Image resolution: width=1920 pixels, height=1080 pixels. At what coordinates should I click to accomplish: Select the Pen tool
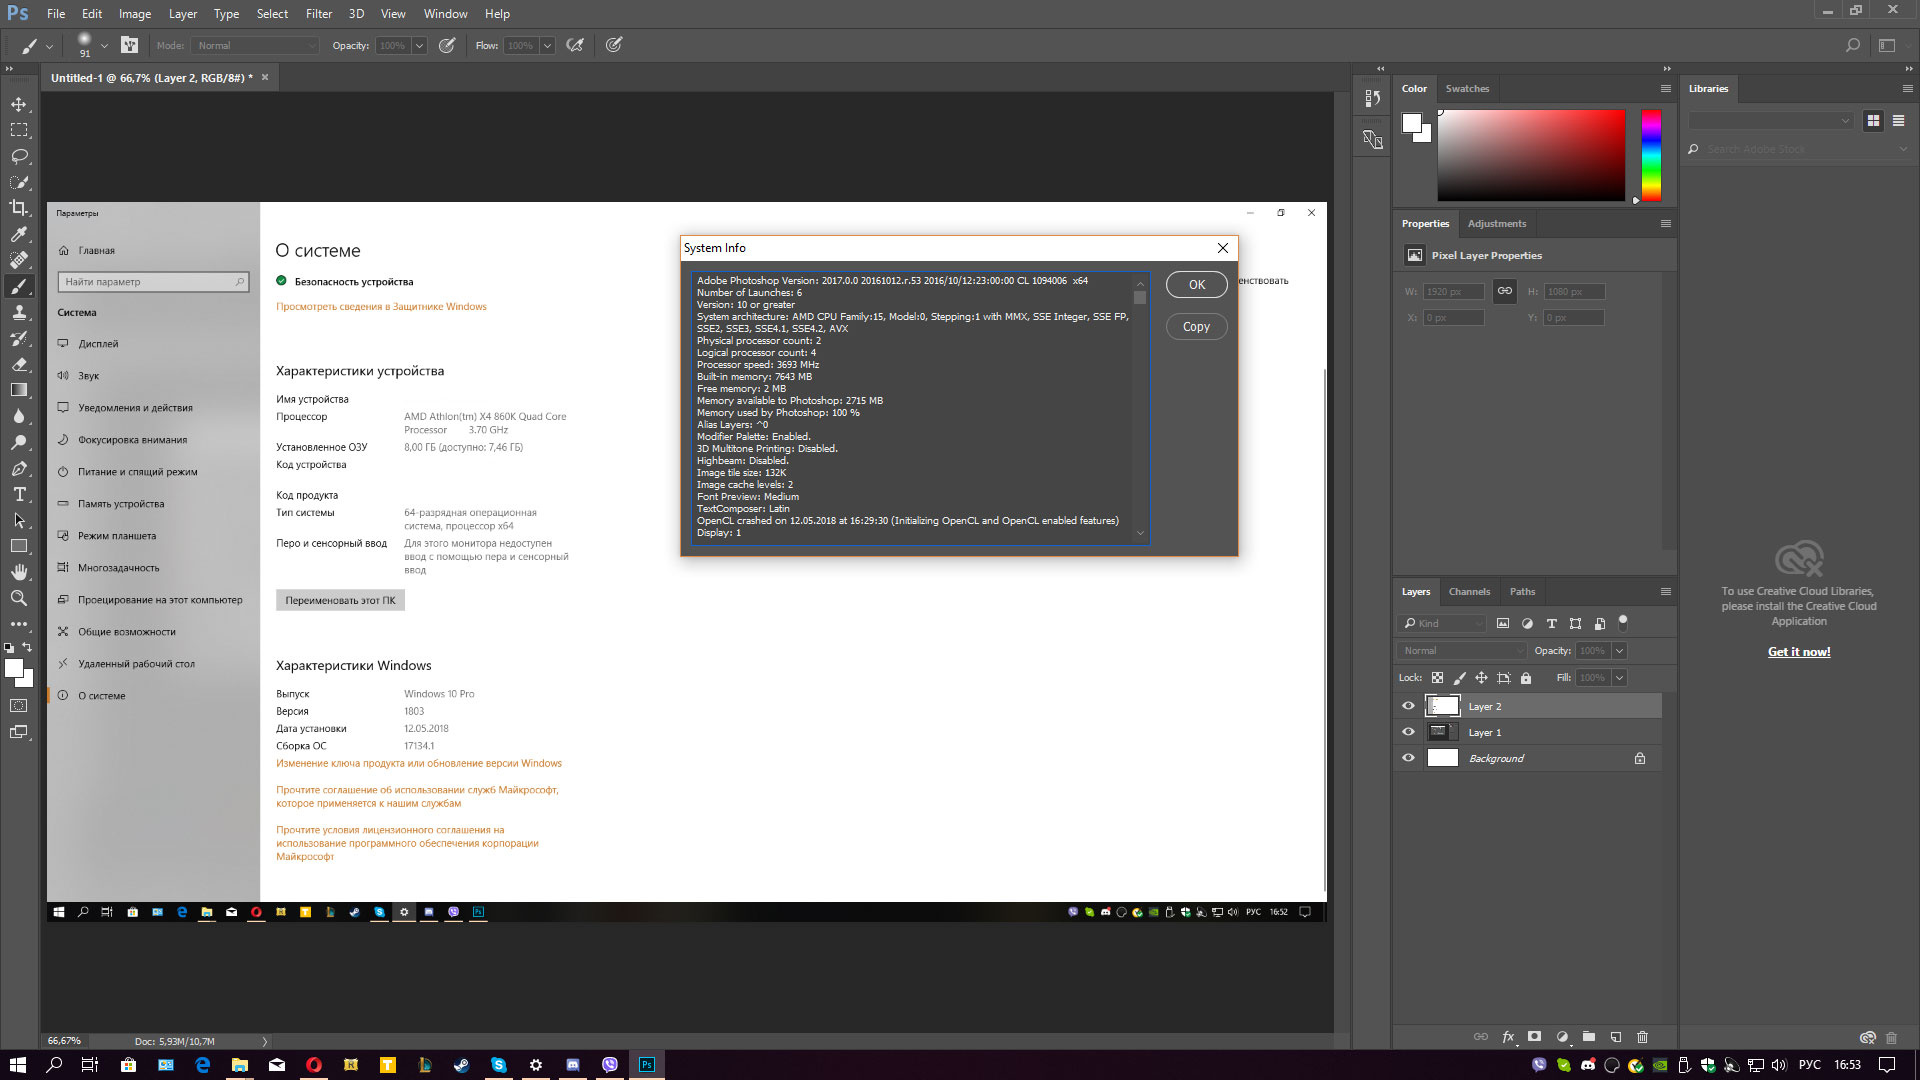(19, 468)
